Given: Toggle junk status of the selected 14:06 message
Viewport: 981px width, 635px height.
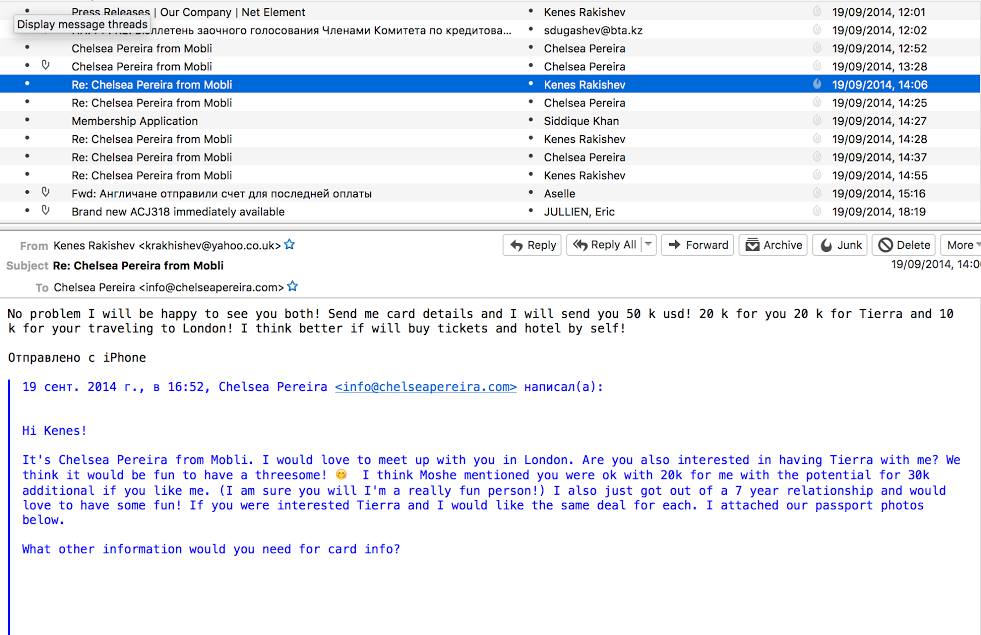Looking at the screenshot, I should pyautogui.click(x=817, y=85).
